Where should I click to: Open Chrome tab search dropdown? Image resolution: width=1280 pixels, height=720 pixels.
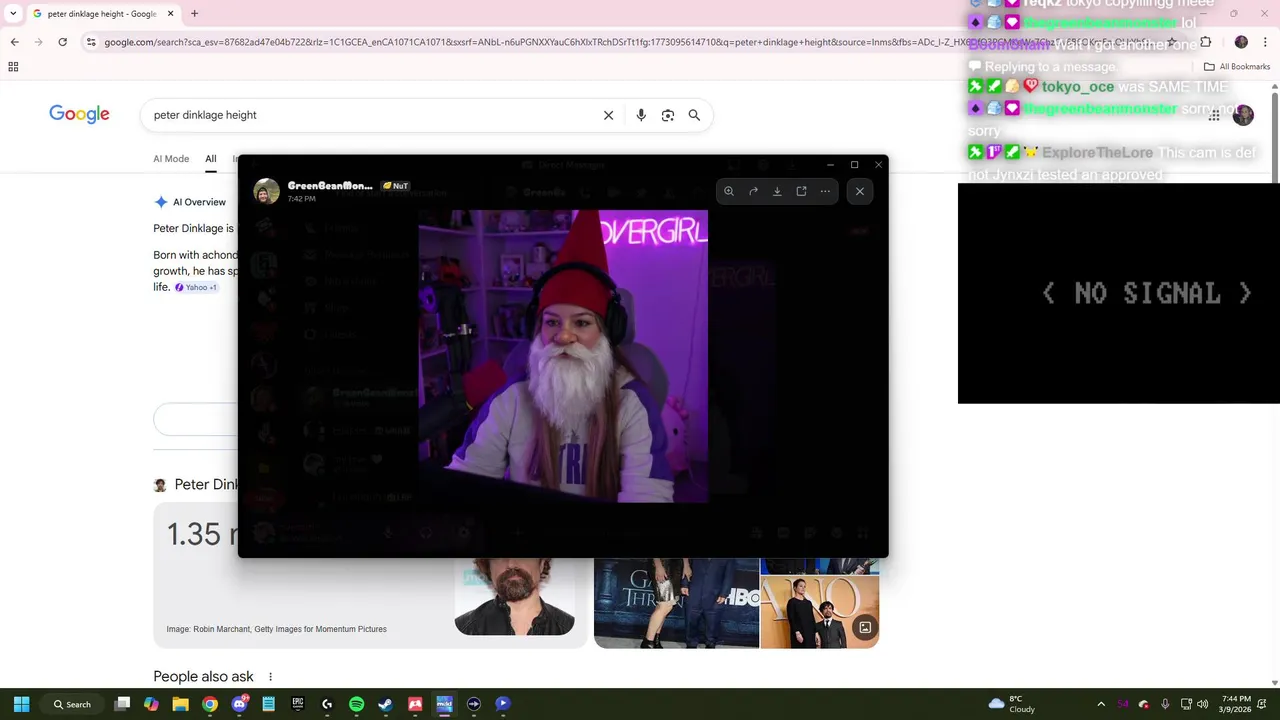[13, 14]
